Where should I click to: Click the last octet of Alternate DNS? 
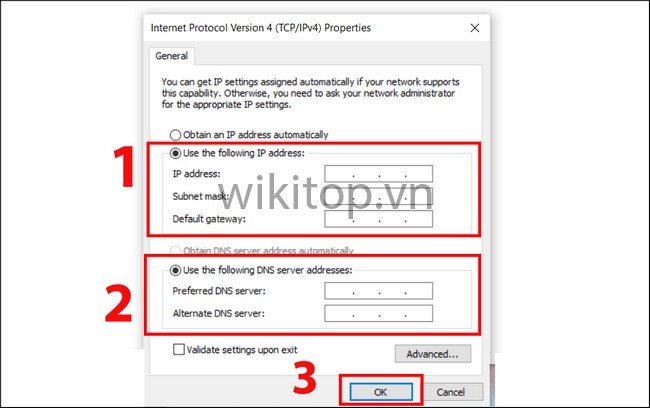point(419,313)
